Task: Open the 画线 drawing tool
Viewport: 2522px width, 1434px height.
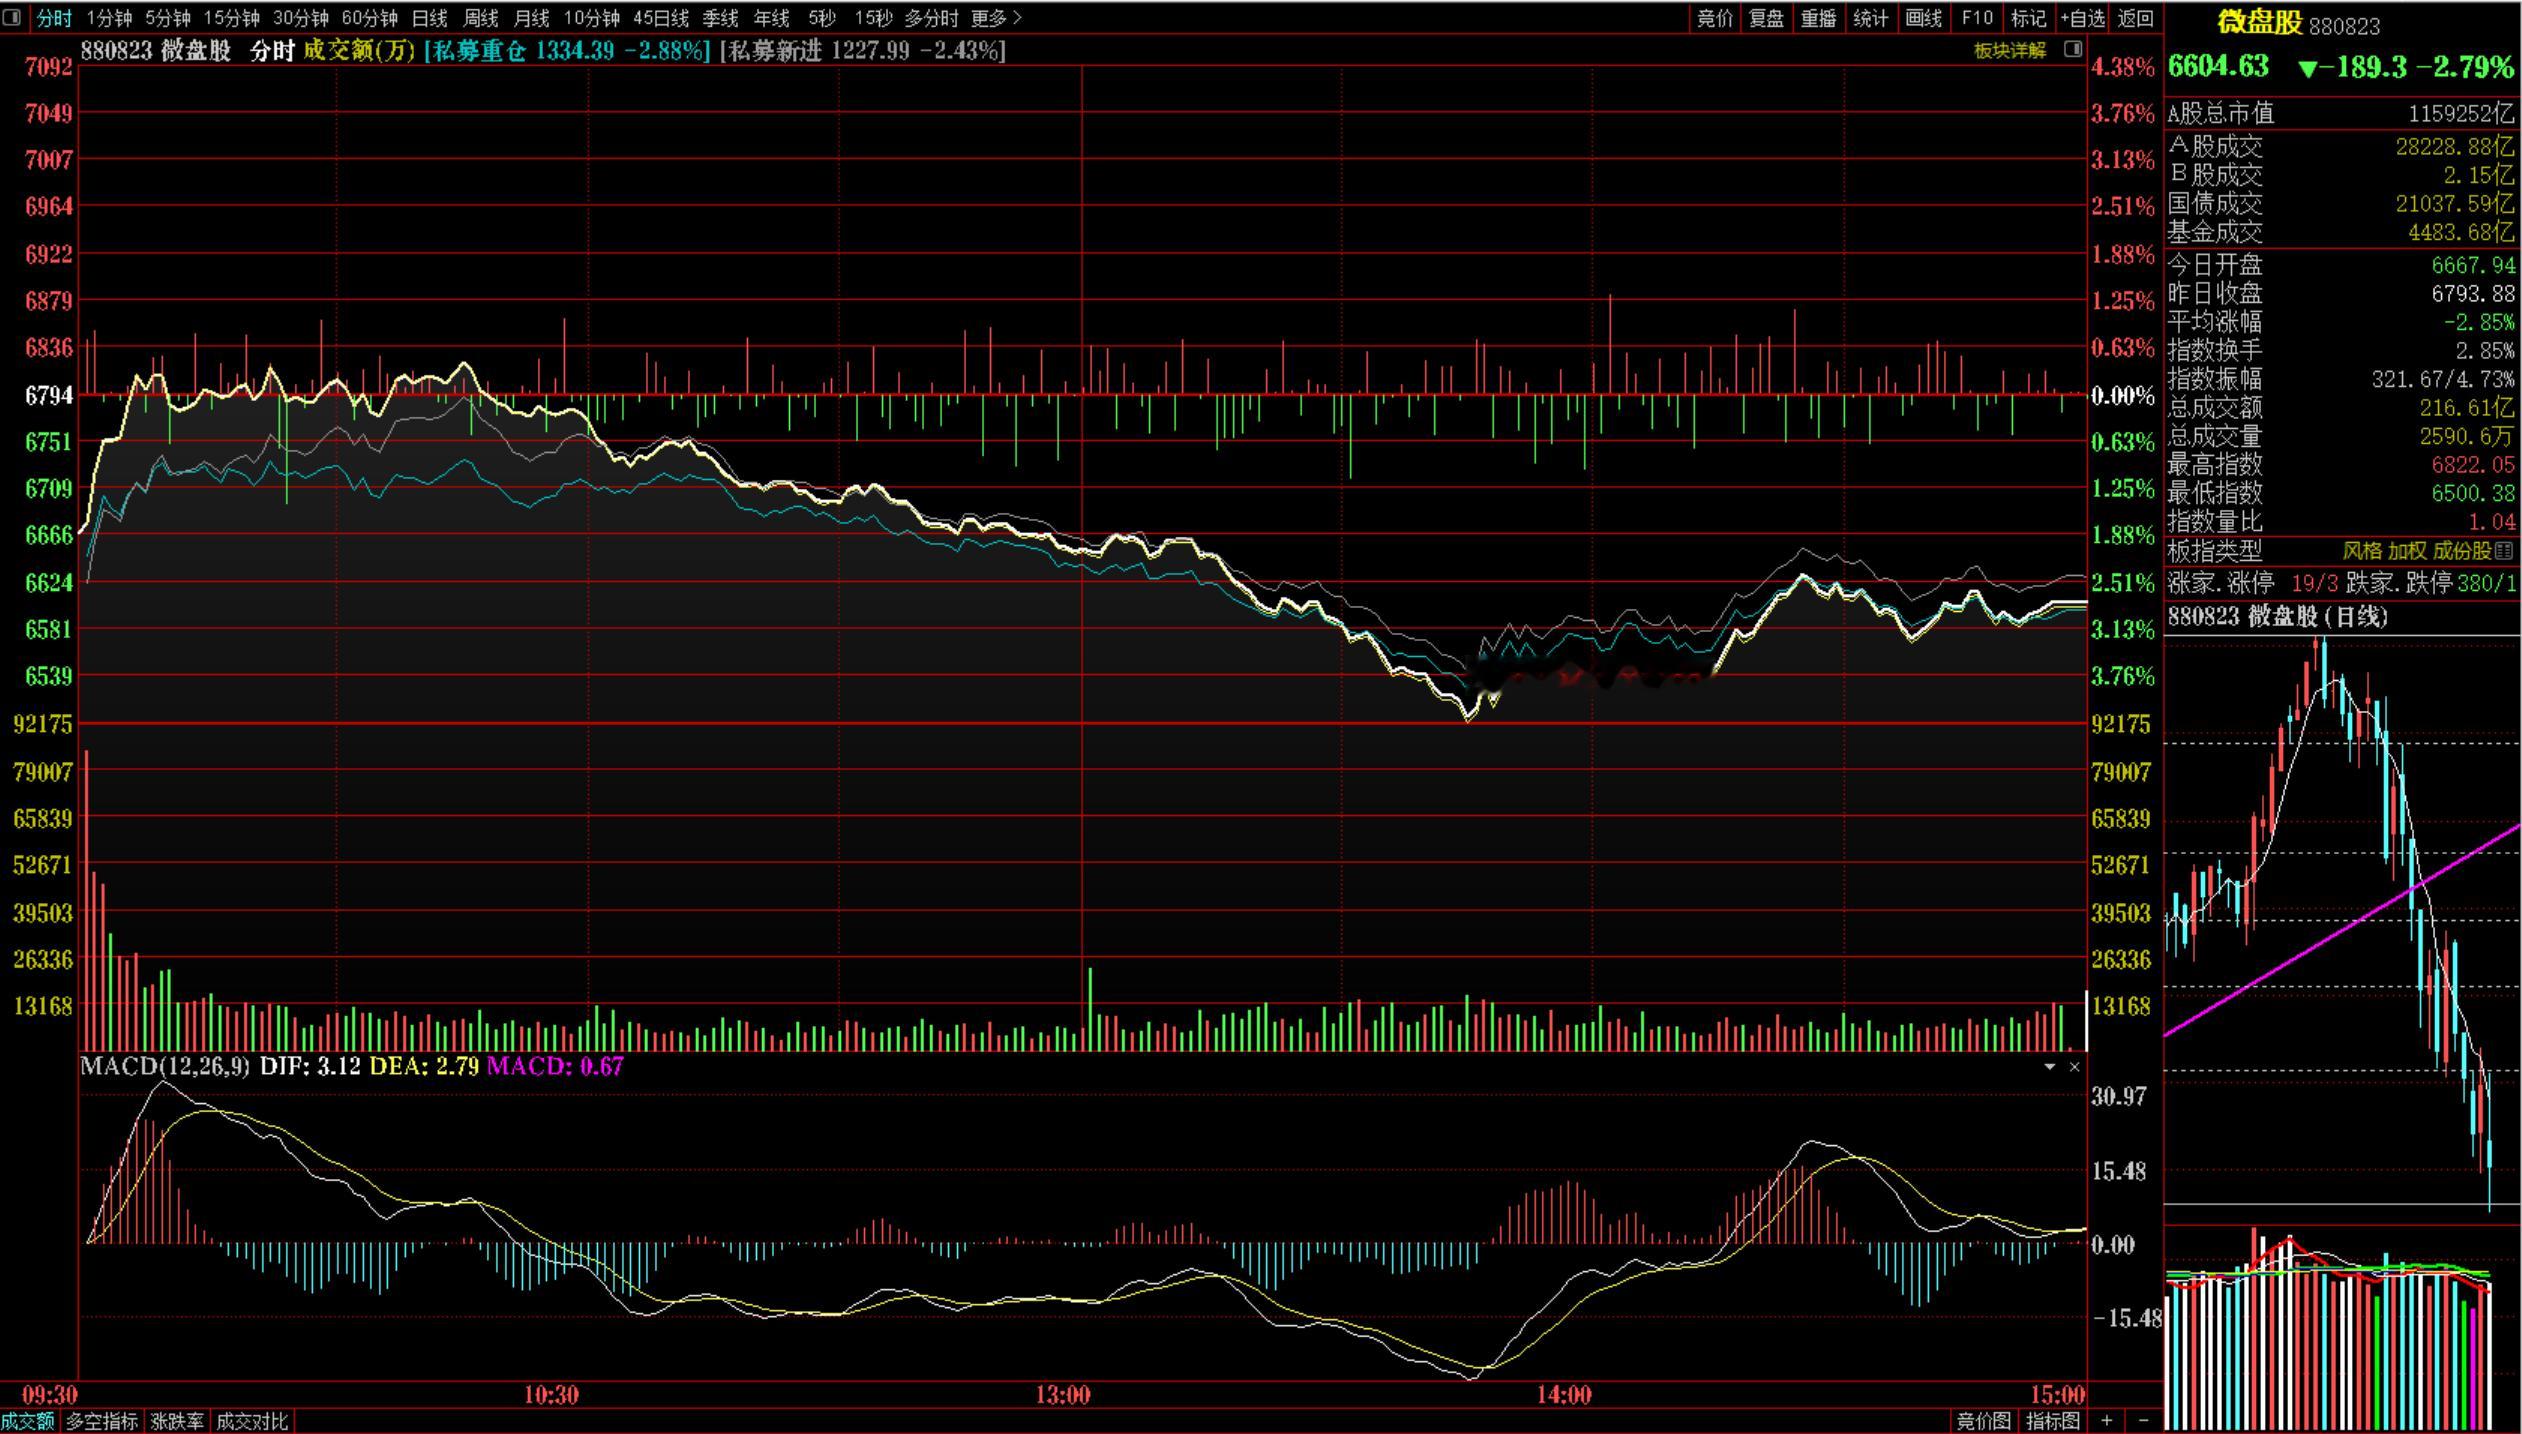Action: tap(1923, 18)
